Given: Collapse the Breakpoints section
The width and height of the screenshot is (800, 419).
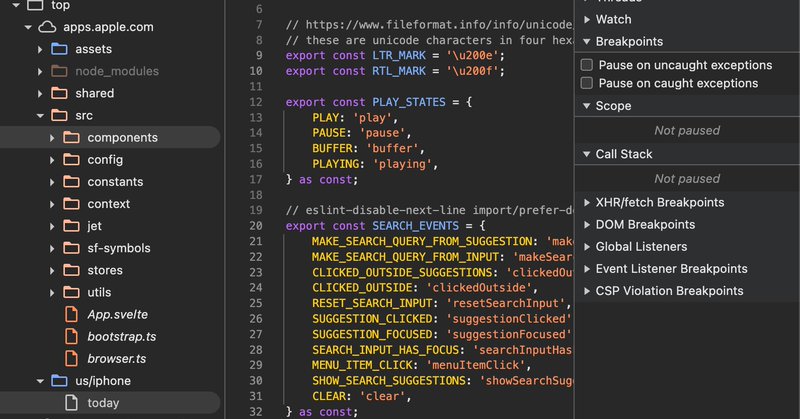Looking at the screenshot, I should 587,41.
